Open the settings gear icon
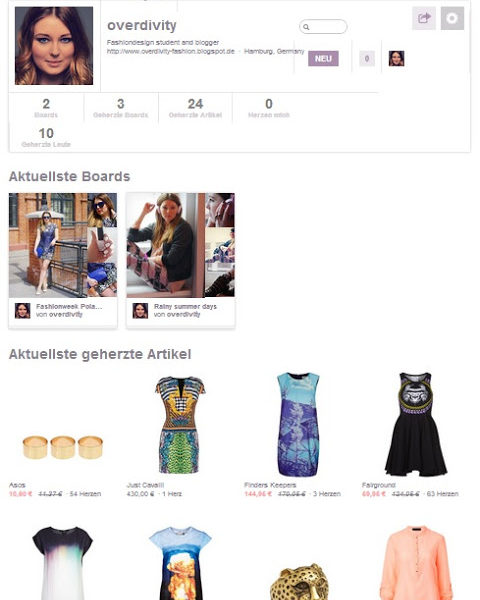 (x=452, y=18)
